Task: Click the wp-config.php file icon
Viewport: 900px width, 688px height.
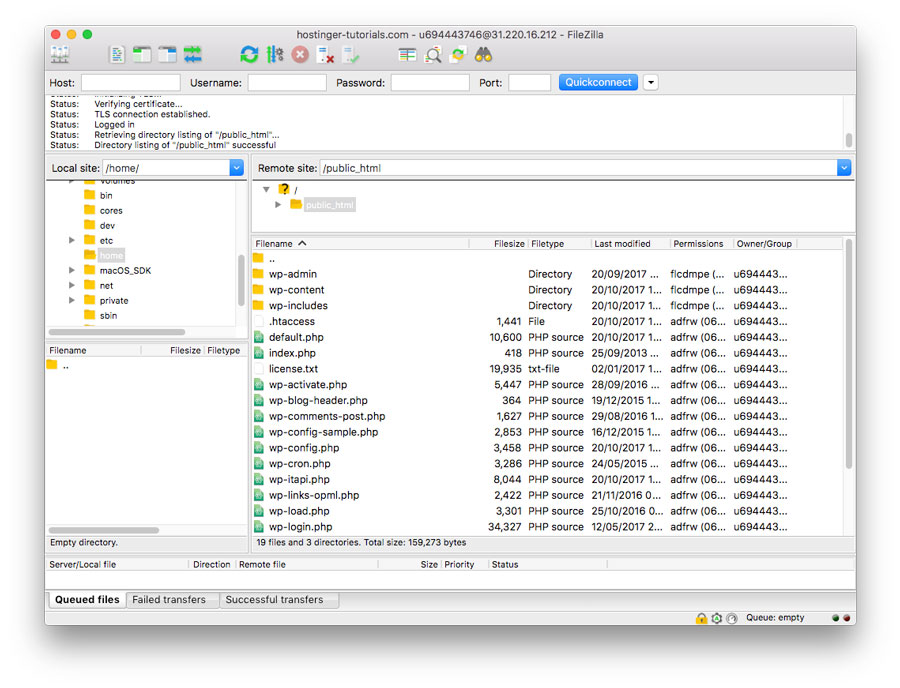Action: [x=259, y=448]
